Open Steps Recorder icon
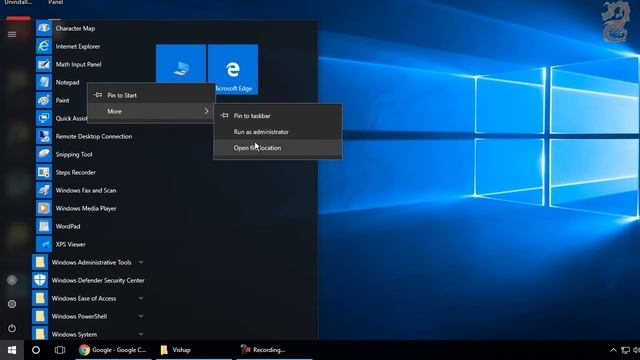The image size is (640, 360). click(44, 172)
